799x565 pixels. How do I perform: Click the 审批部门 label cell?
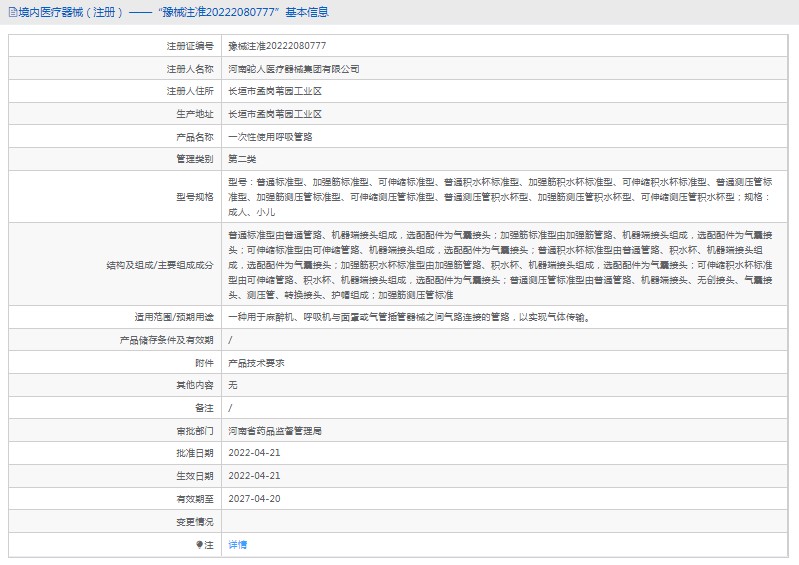point(115,431)
